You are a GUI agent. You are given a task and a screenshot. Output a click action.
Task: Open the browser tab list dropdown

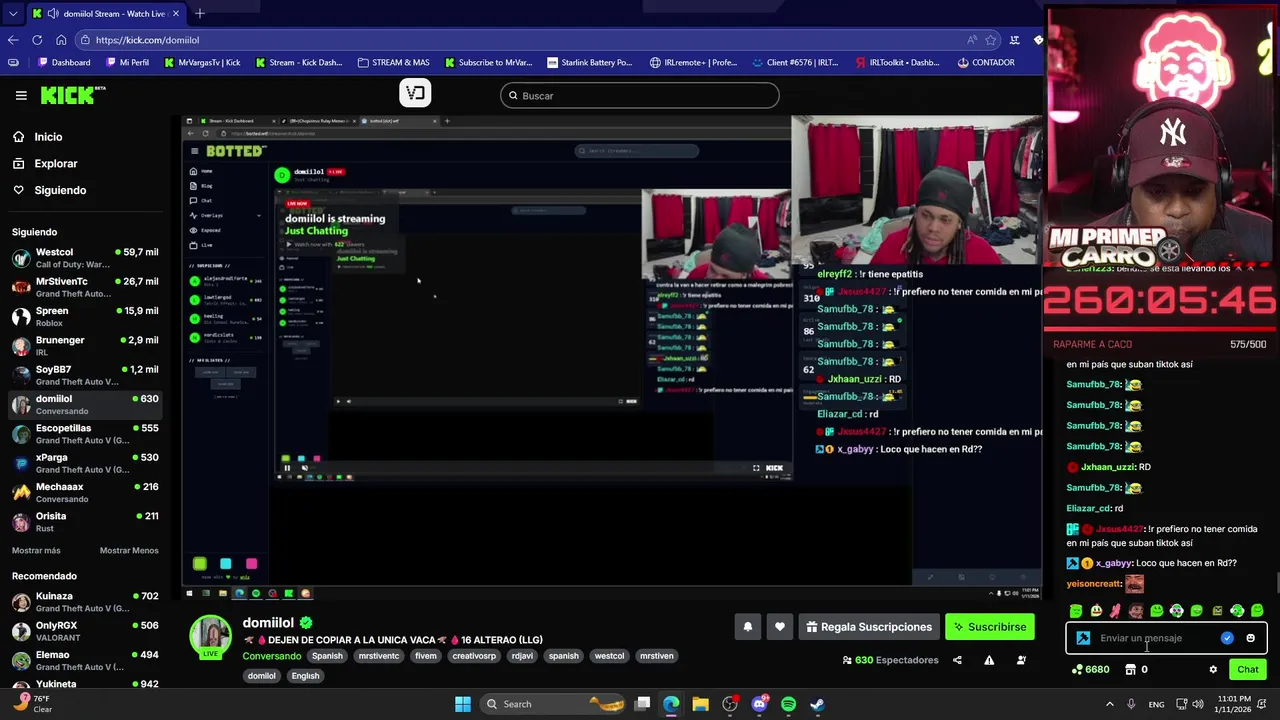[x=12, y=13]
